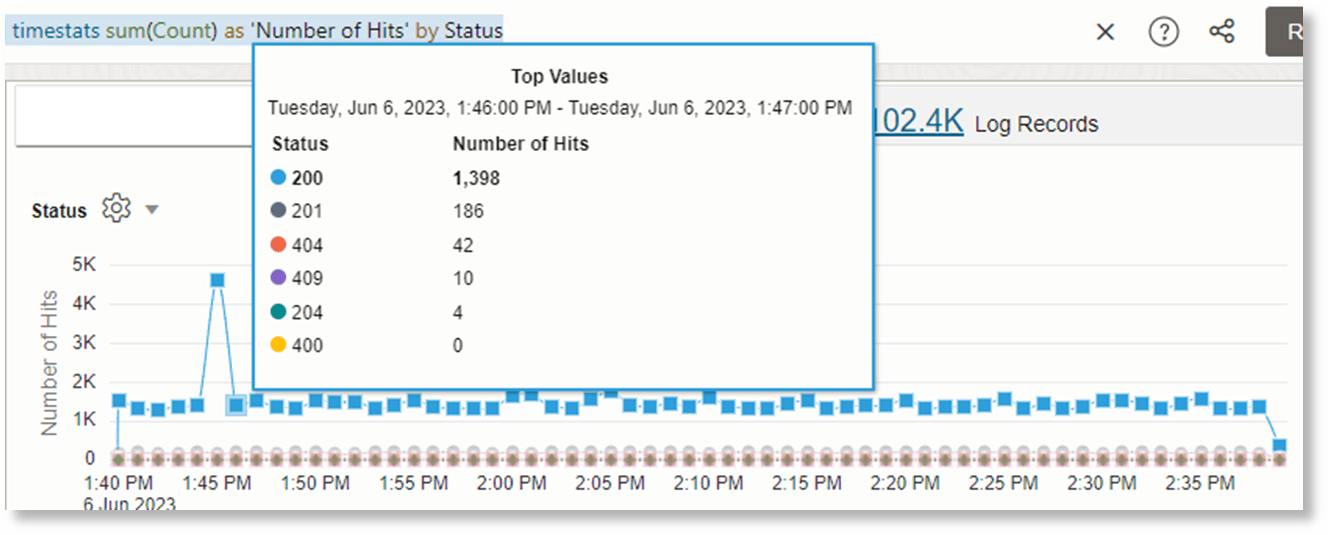The image size is (1328, 535).
Task: Click the yellow 400 status swatch
Action: coord(279,346)
